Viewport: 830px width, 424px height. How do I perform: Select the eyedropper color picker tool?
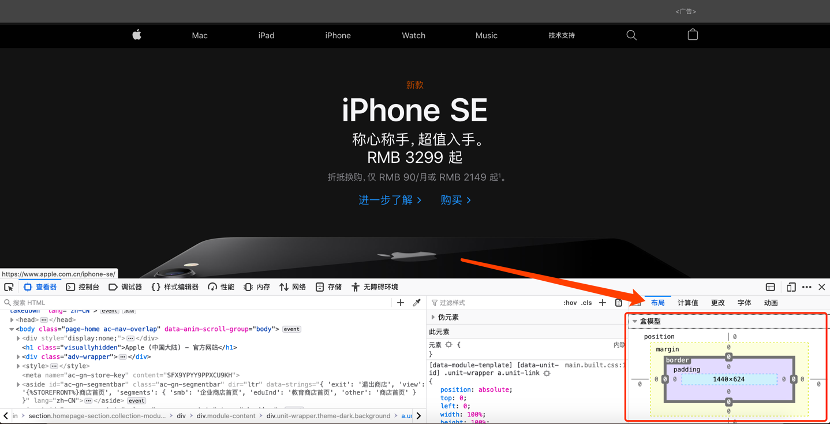417,303
